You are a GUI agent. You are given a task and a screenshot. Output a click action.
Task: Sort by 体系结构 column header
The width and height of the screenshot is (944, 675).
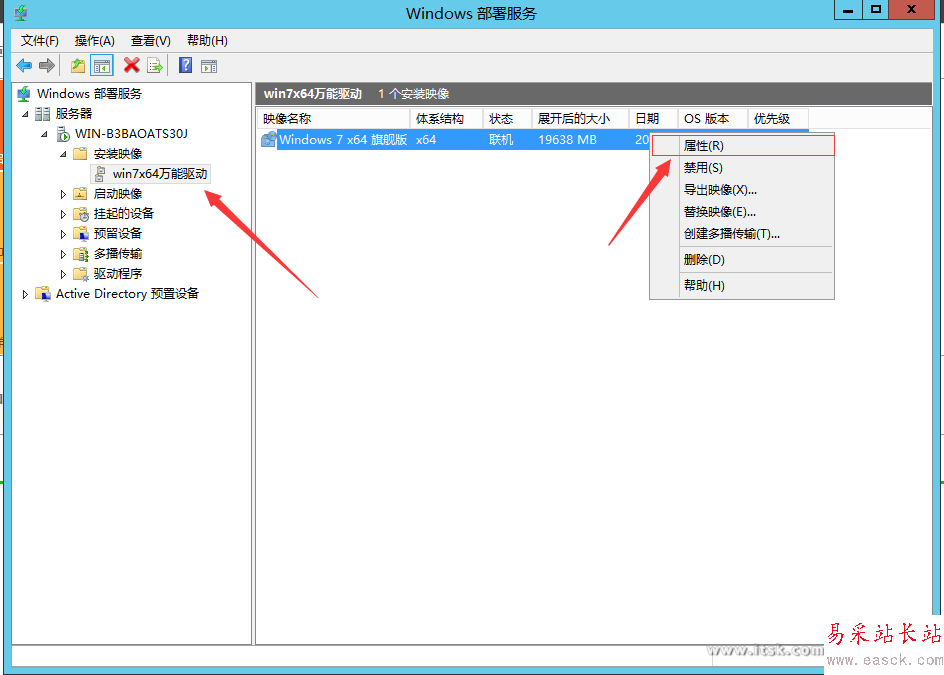point(446,119)
